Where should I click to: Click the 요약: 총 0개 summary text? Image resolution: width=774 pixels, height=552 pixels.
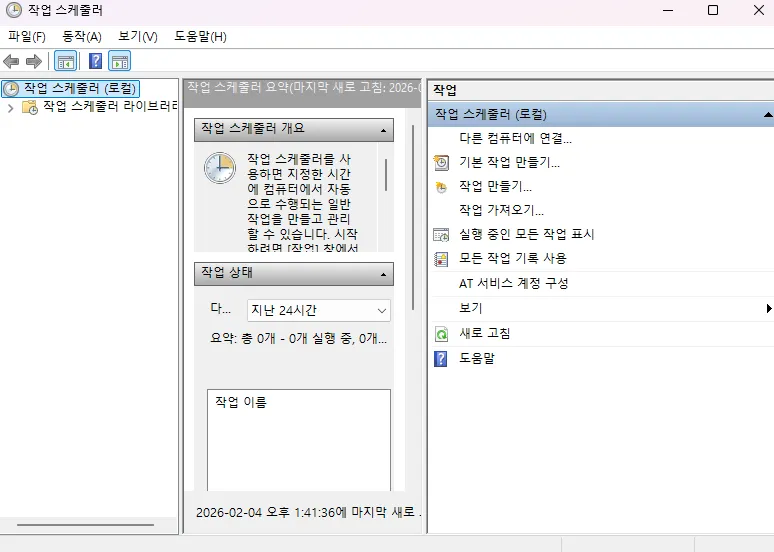(x=299, y=338)
